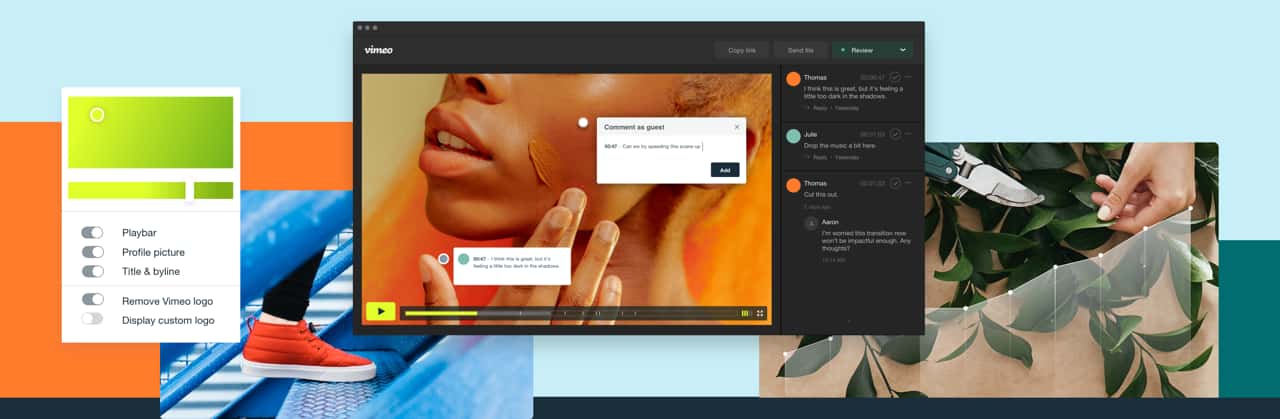This screenshot has width=1280, height=419.
Task: Enable the Display custom logo switch
Action: [x=92, y=319]
